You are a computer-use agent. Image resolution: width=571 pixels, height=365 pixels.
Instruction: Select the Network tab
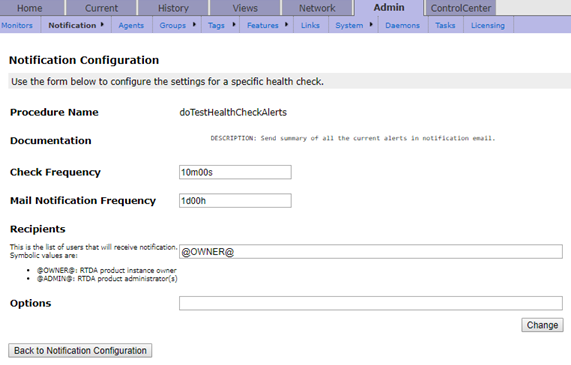pos(317,8)
